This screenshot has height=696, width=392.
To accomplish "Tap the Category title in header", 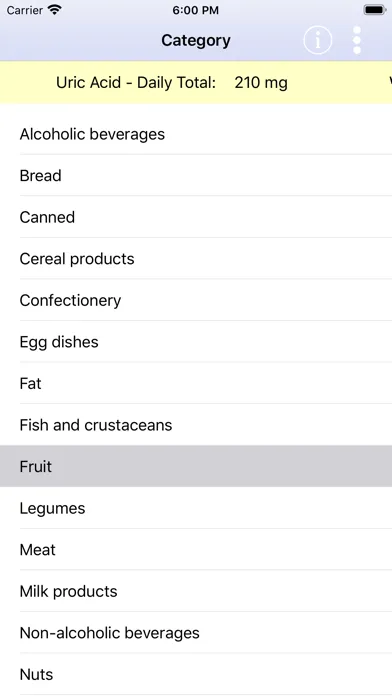I will [196, 40].
